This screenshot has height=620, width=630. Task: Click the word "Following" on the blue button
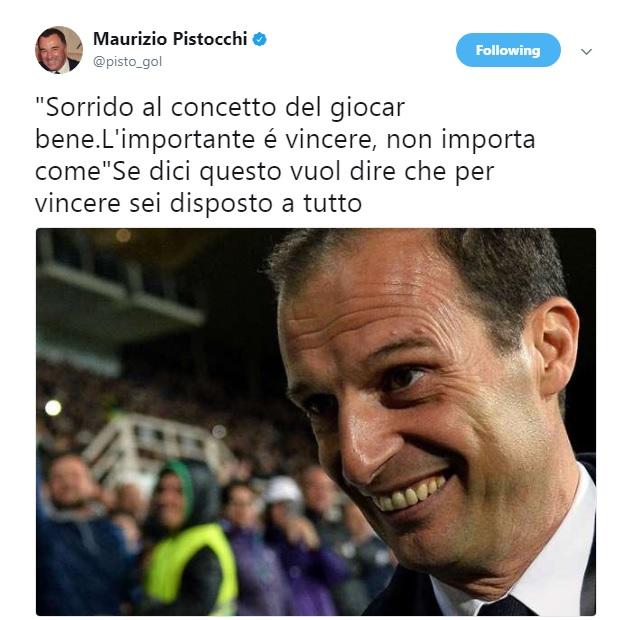[508, 50]
